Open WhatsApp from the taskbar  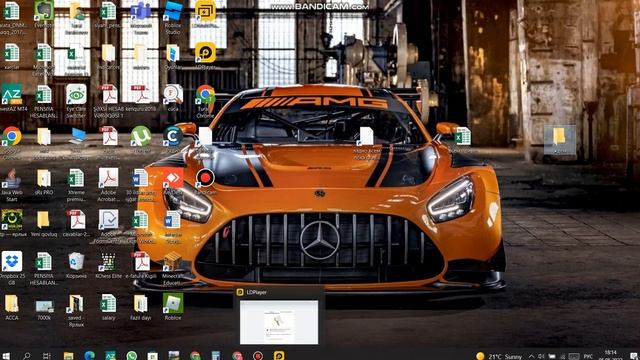(x=131, y=356)
